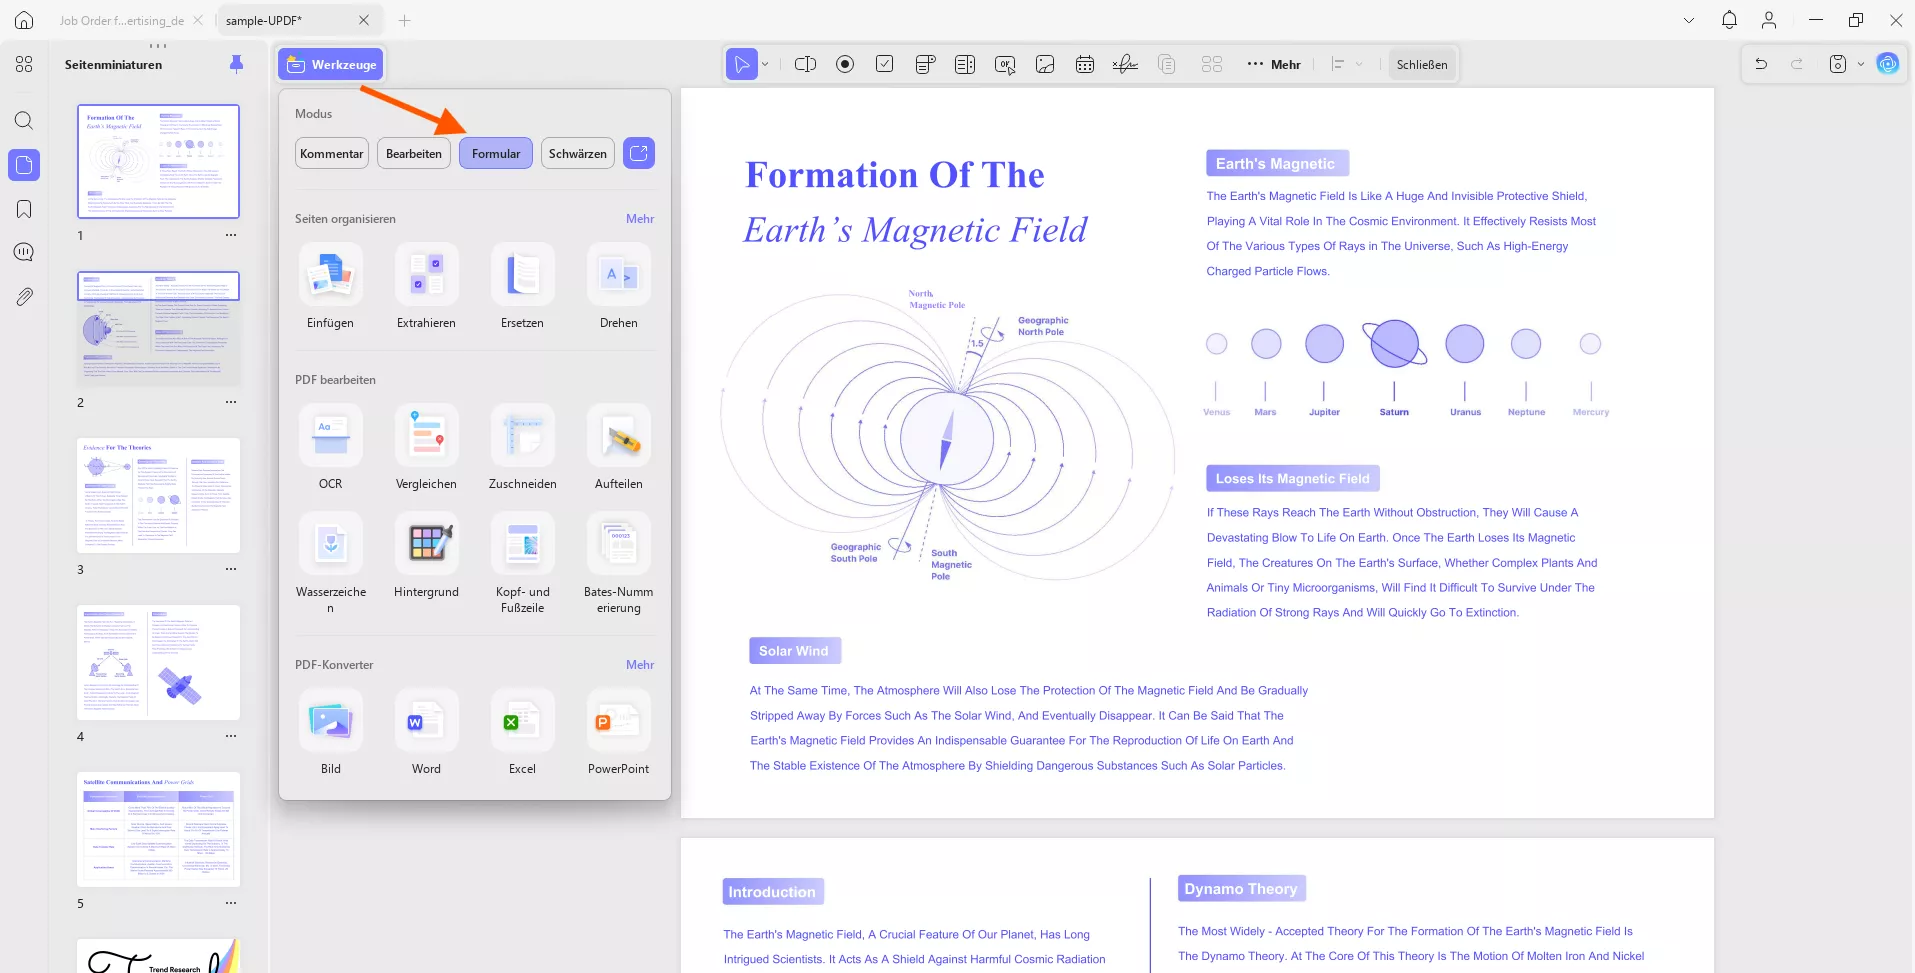
Task: Open the Wasserzeichen tool
Action: click(x=330, y=563)
